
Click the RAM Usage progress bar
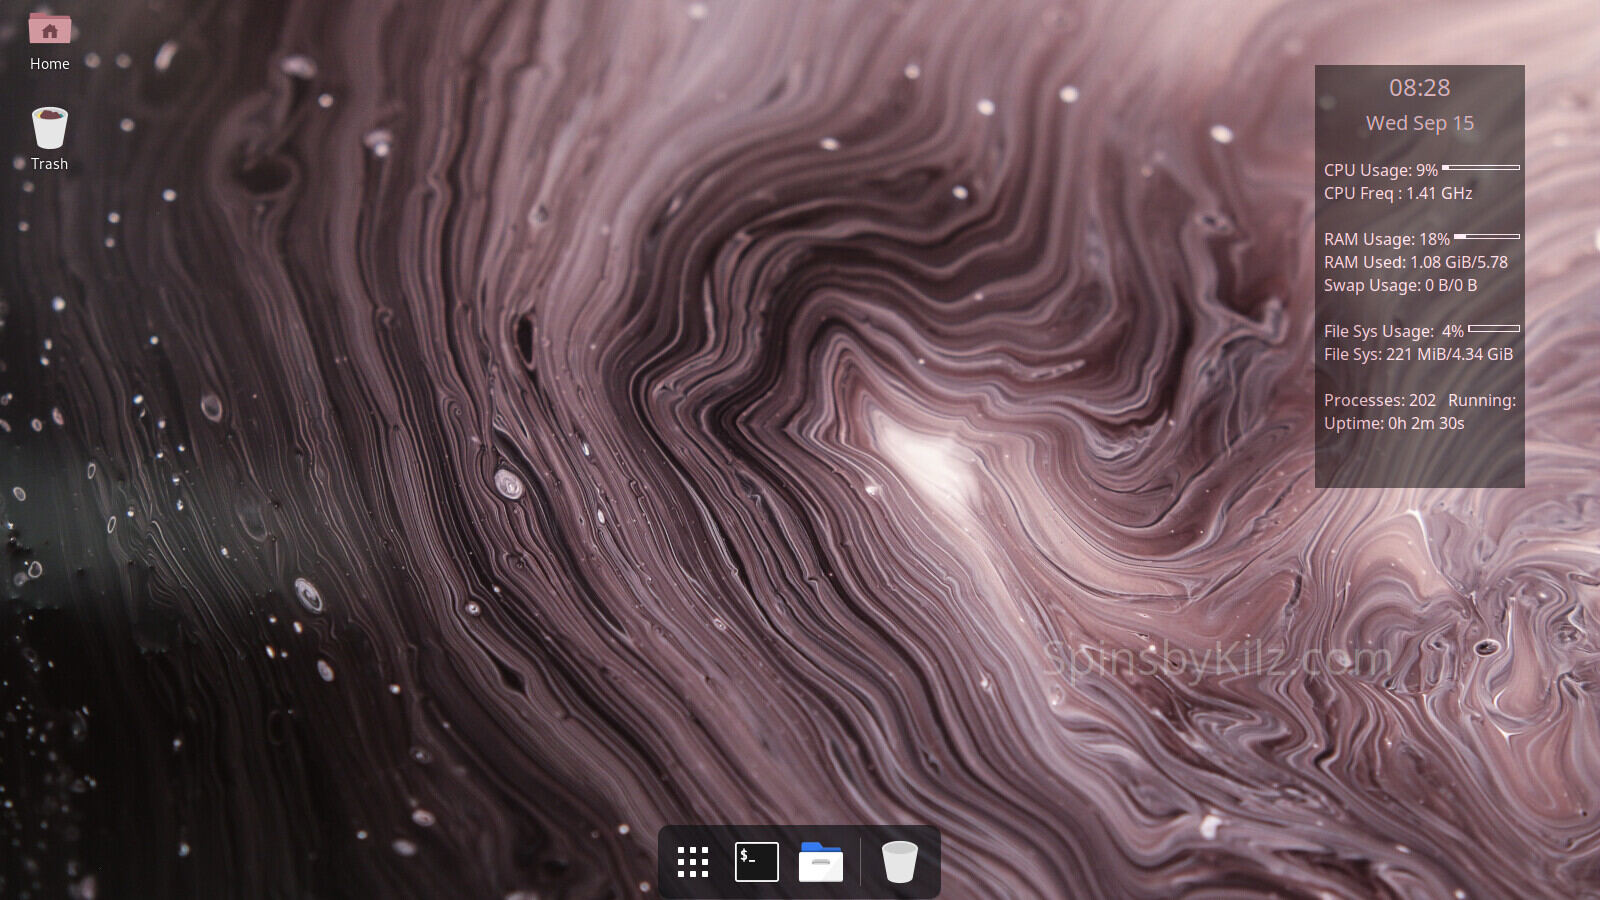pos(1487,237)
